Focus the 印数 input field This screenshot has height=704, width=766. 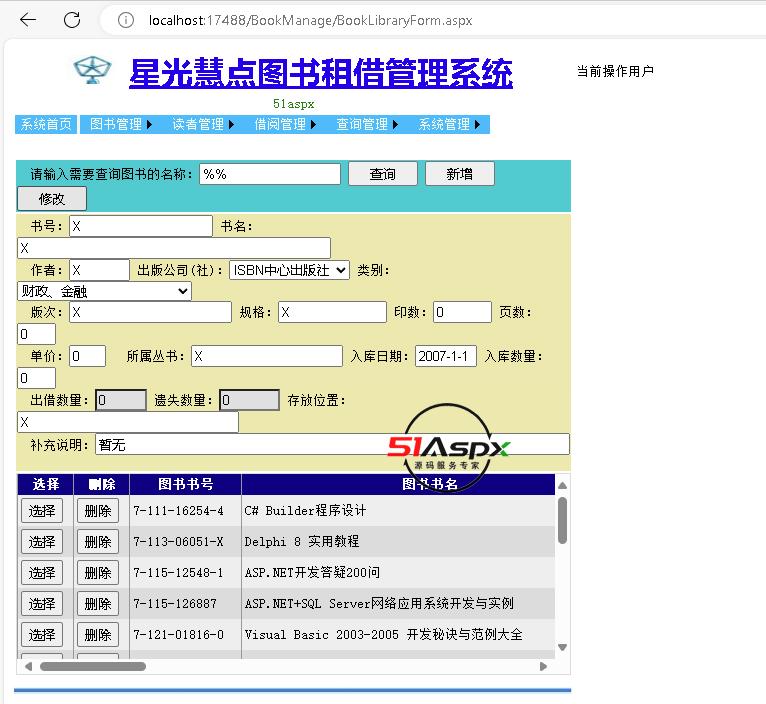pyautogui.click(x=462, y=312)
